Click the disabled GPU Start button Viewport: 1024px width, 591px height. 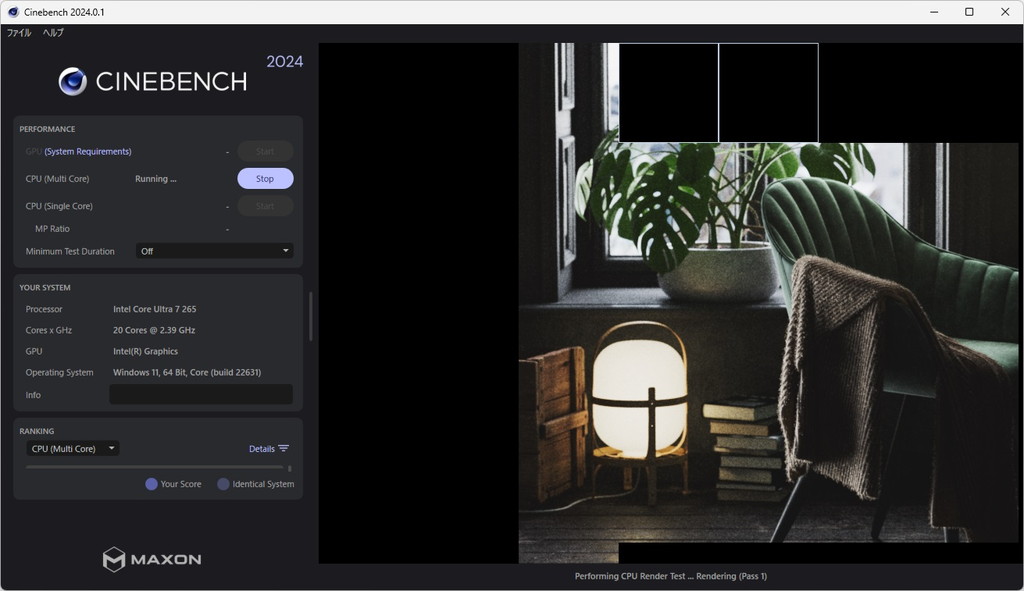(265, 152)
